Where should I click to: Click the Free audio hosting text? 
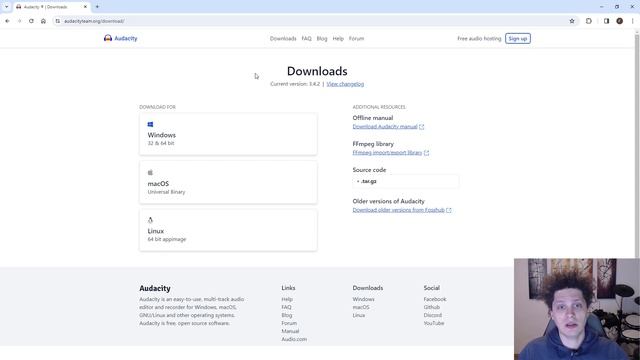tap(479, 38)
